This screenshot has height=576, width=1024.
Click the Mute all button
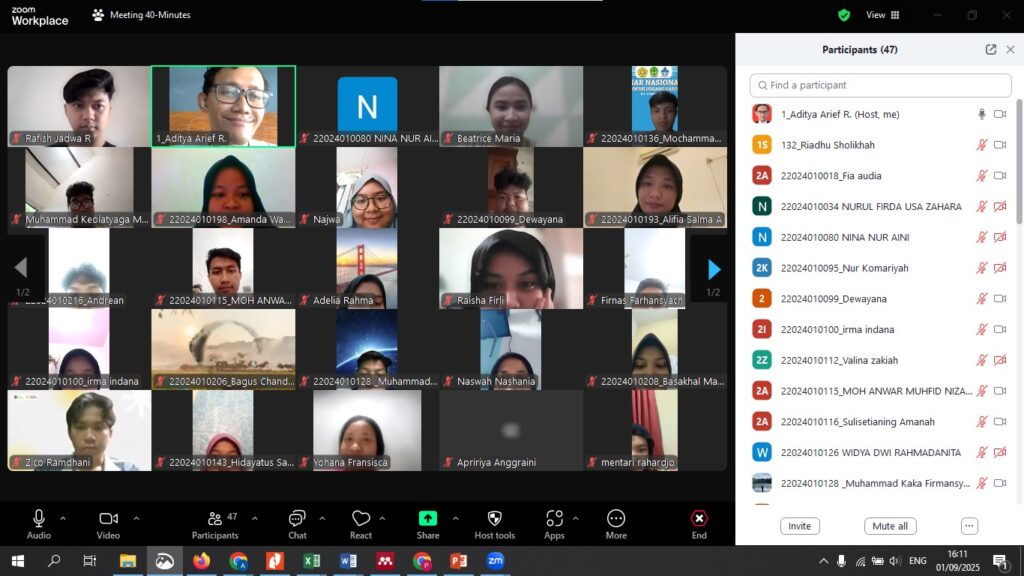coord(890,526)
